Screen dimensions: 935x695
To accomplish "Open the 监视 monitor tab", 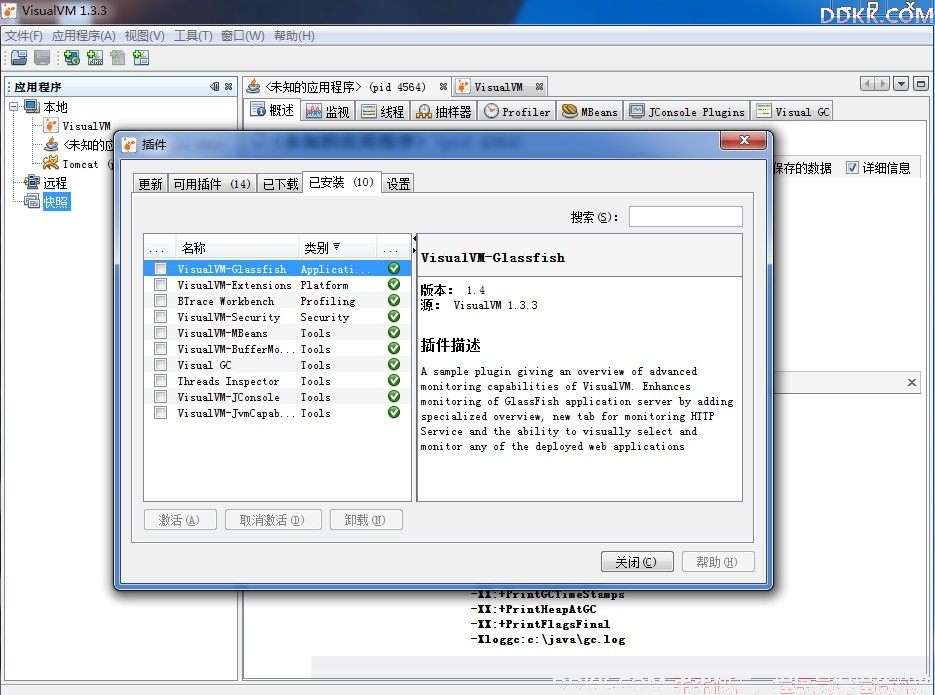I will (328, 111).
